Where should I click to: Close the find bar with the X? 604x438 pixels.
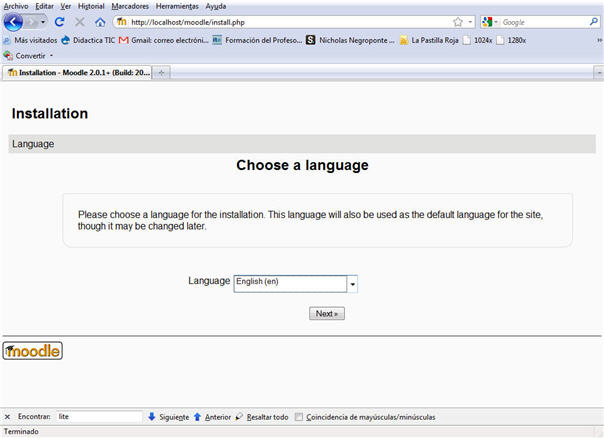click(7, 417)
